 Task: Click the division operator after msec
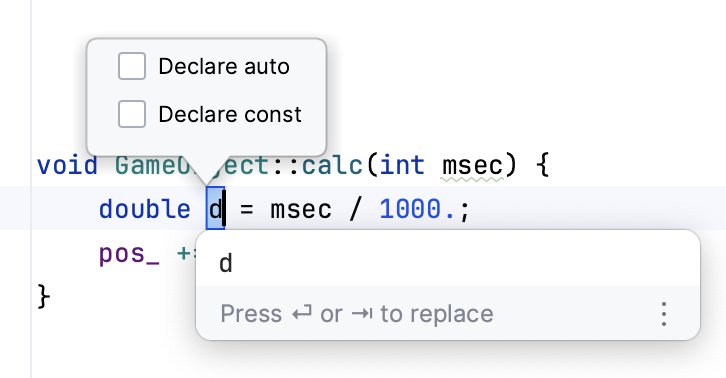click(x=355, y=209)
